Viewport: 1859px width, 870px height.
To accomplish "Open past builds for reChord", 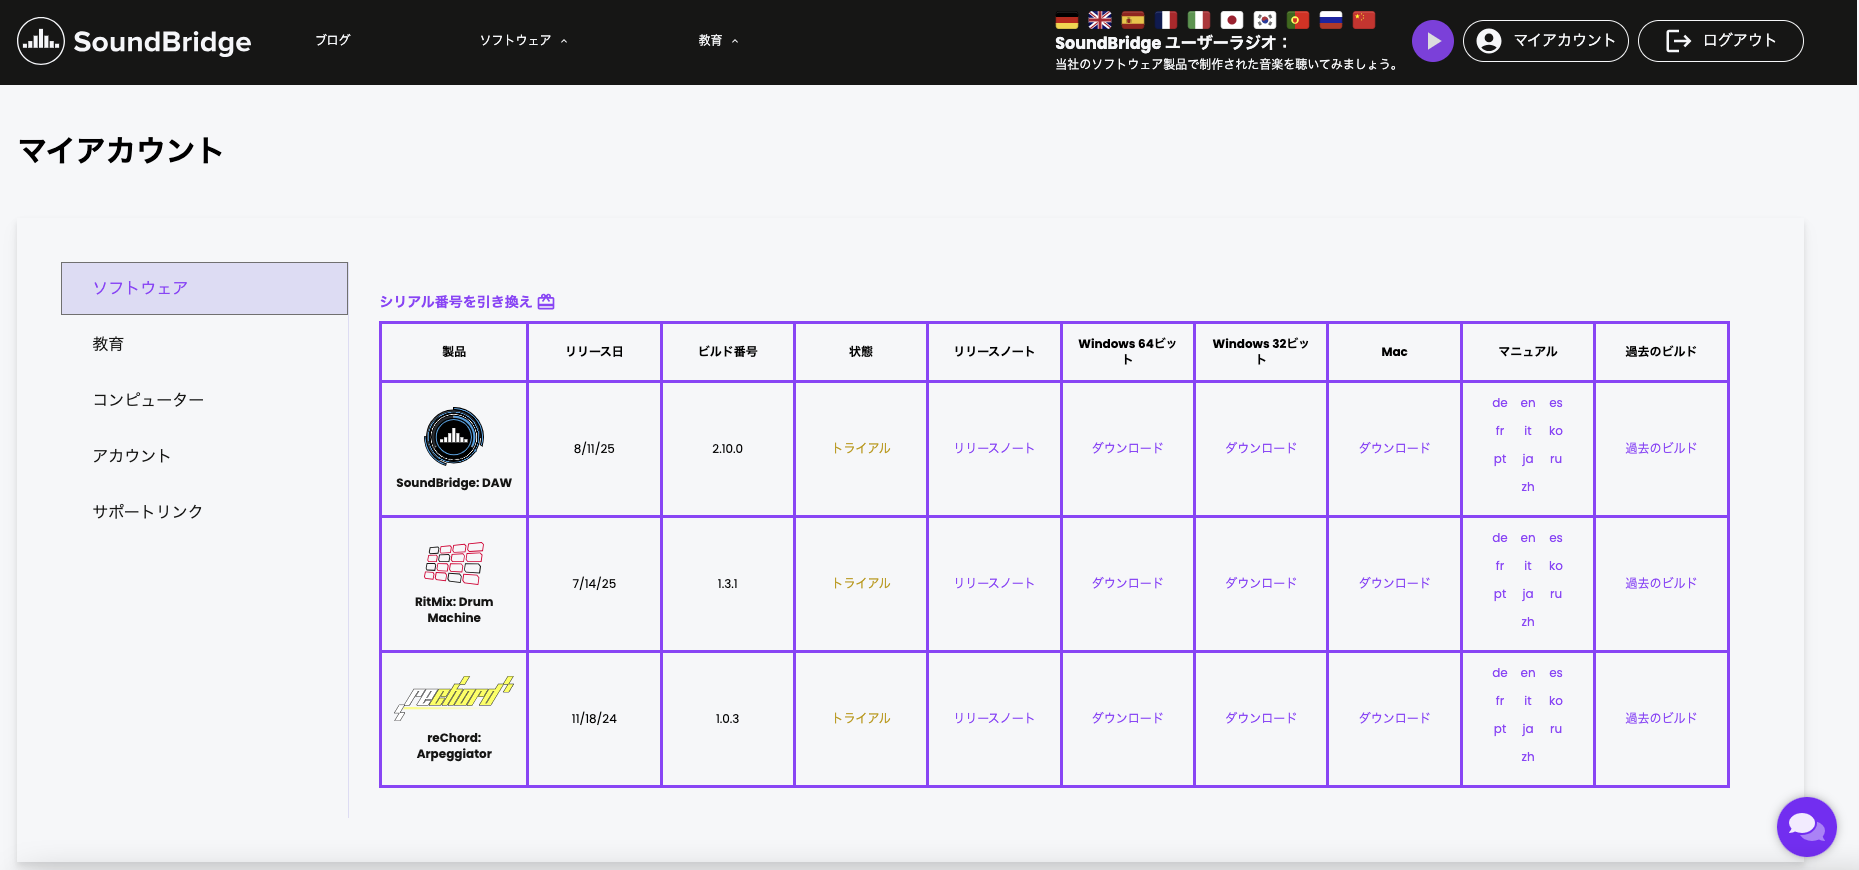I will coord(1661,718).
